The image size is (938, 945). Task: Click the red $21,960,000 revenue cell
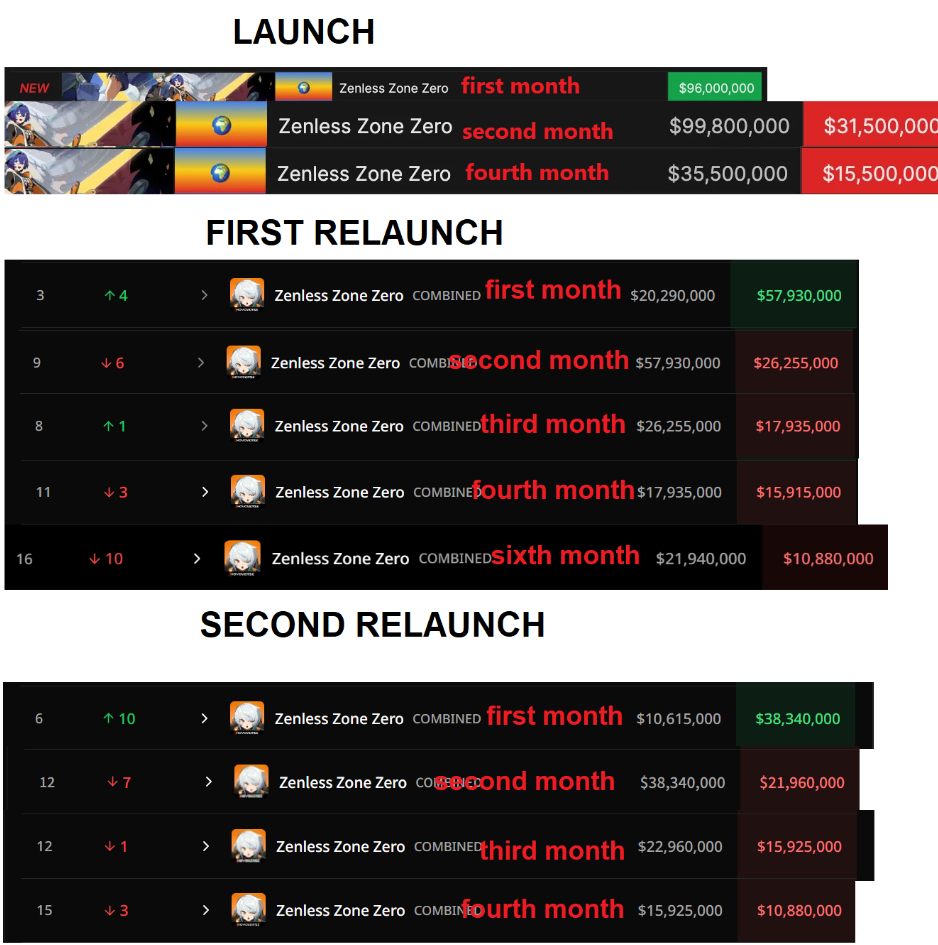(x=799, y=780)
